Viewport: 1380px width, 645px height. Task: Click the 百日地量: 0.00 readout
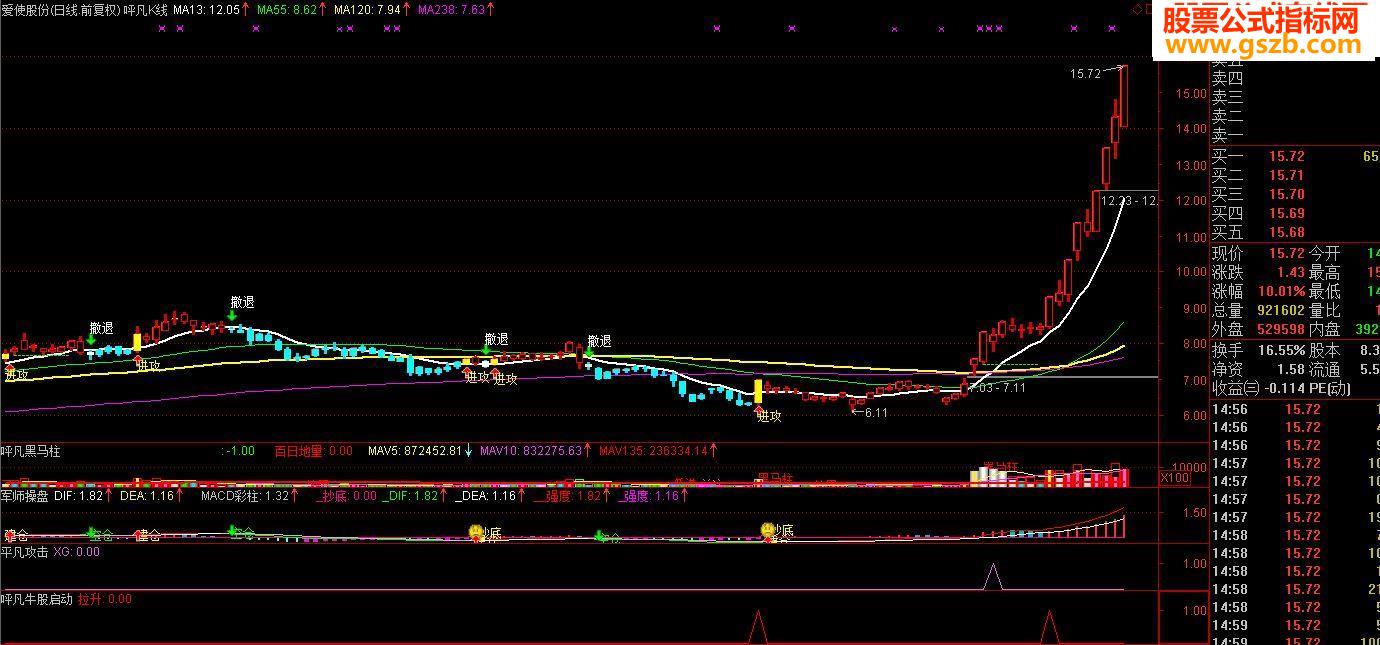[x=313, y=451]
